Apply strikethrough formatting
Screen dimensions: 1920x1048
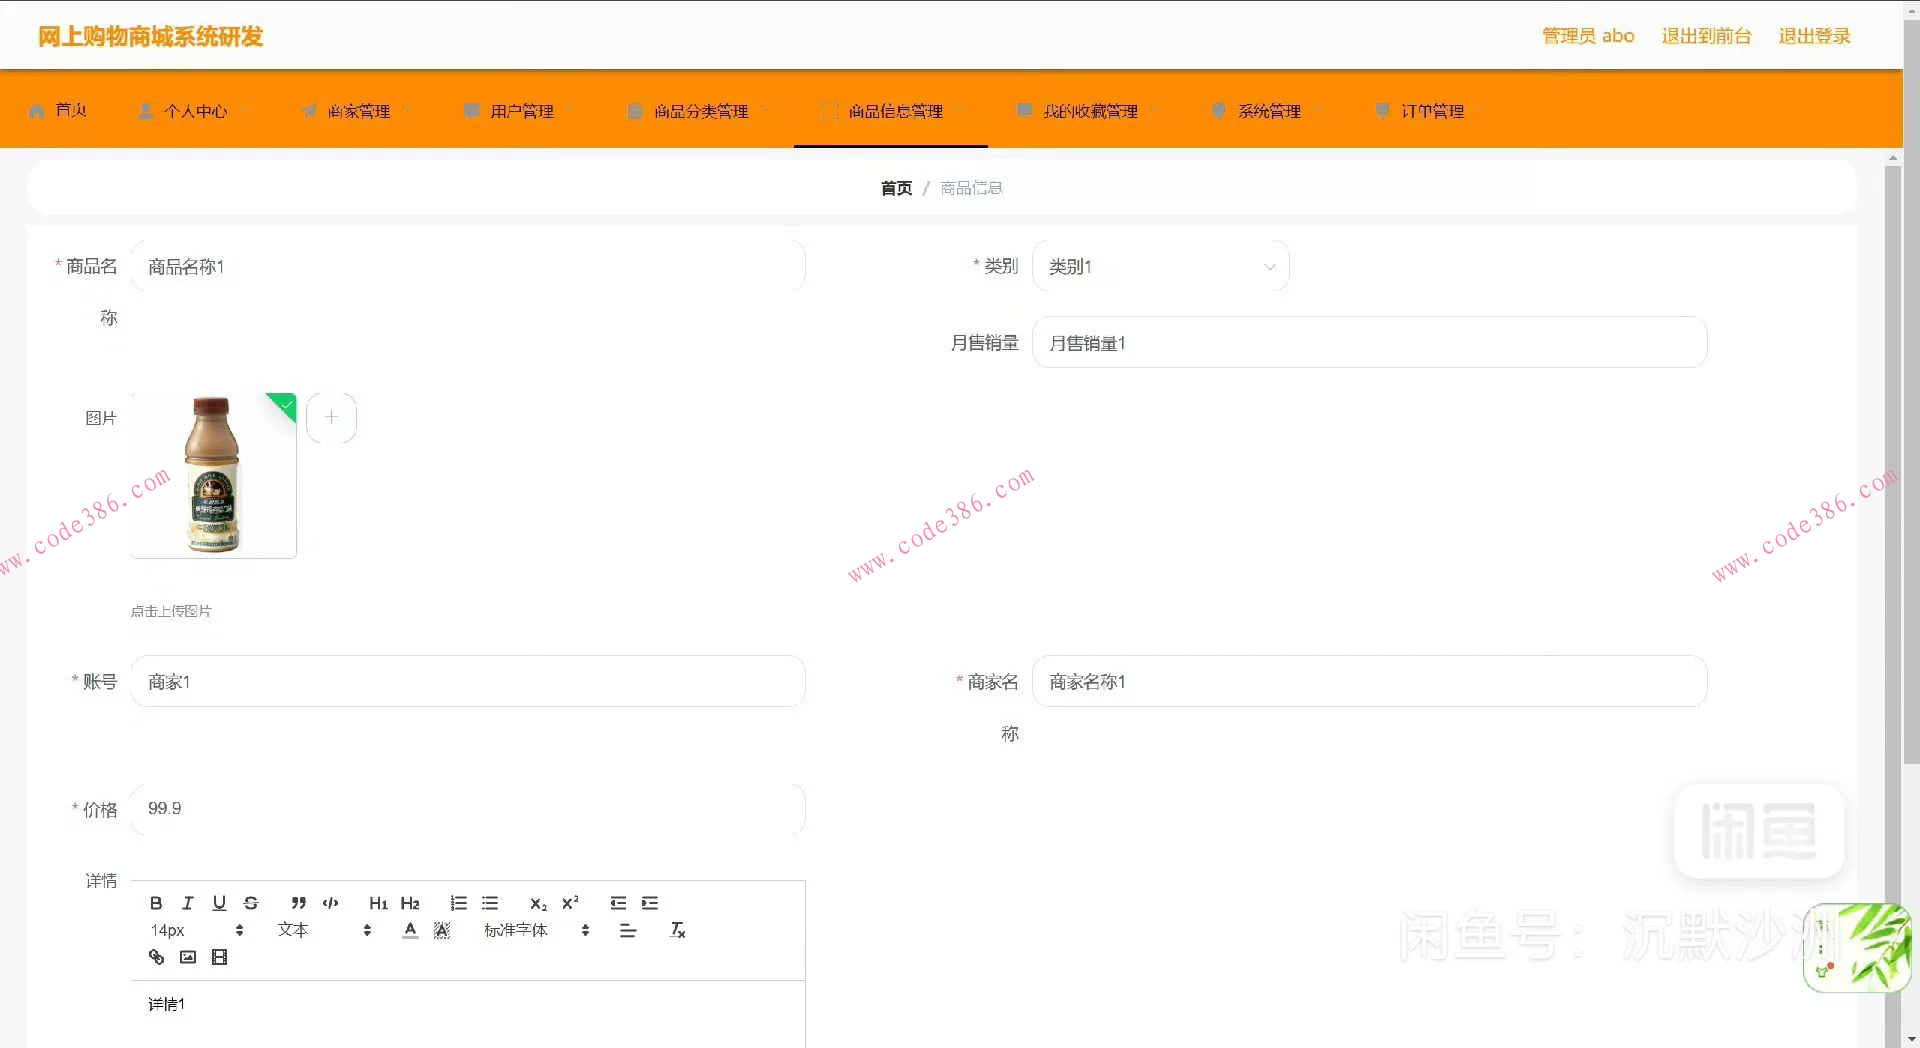pos(250,903)
